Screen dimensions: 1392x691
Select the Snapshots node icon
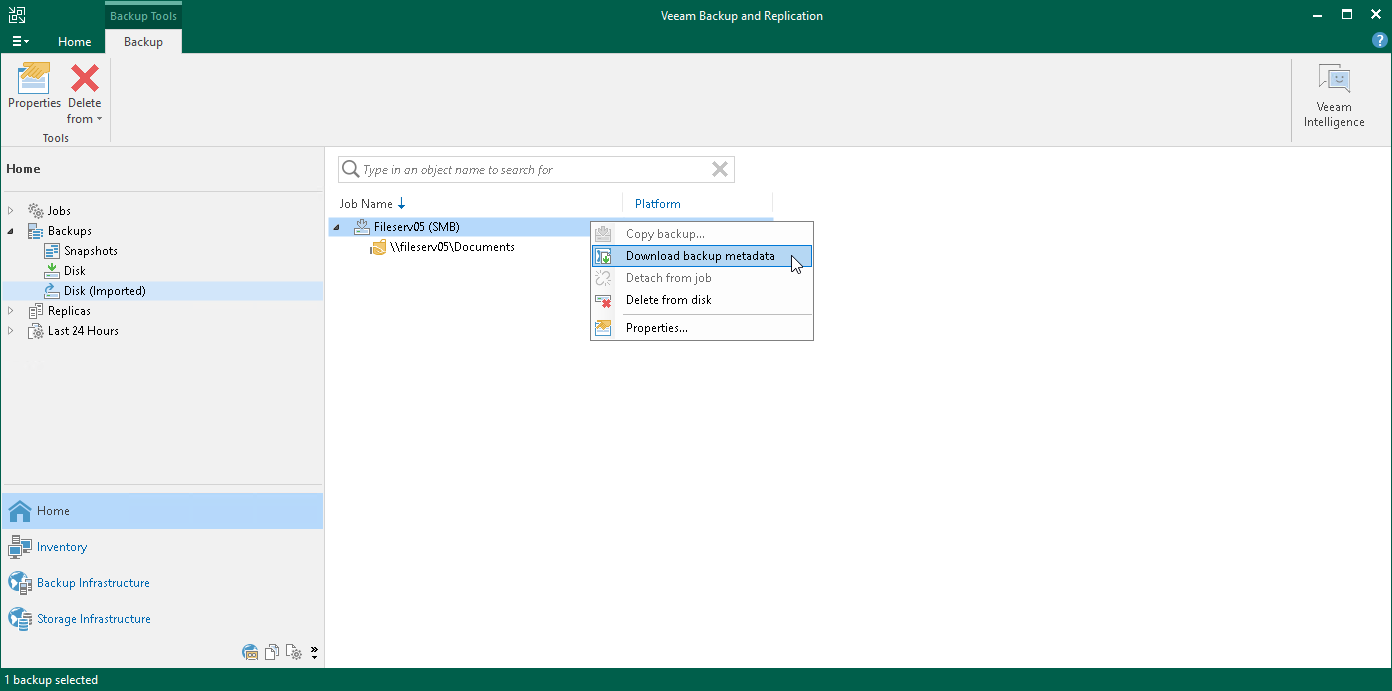(50, 251)
